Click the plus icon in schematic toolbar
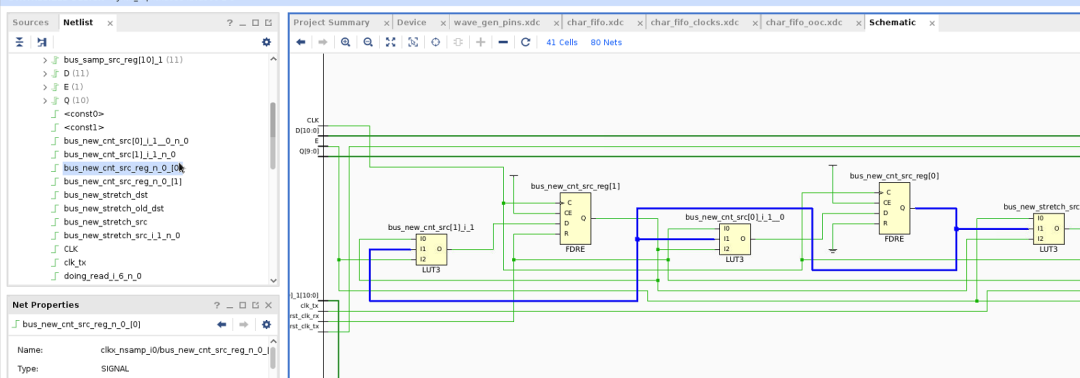Screen dimensions: 1080x378 (481, 42)
